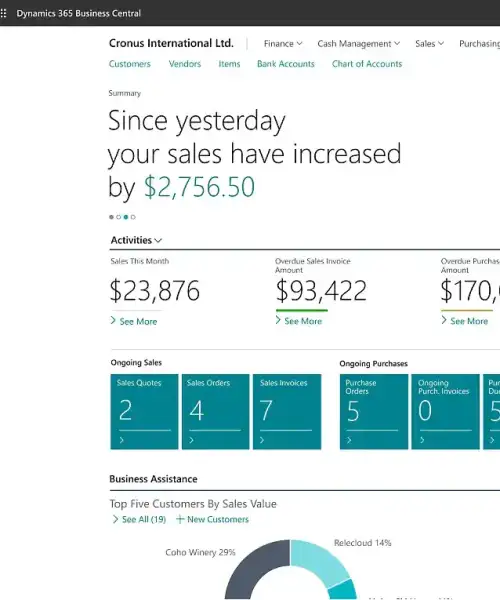The height and width of the screenshot is (600, 500).
Task: Go to Customers list
Action: [130, 64]
